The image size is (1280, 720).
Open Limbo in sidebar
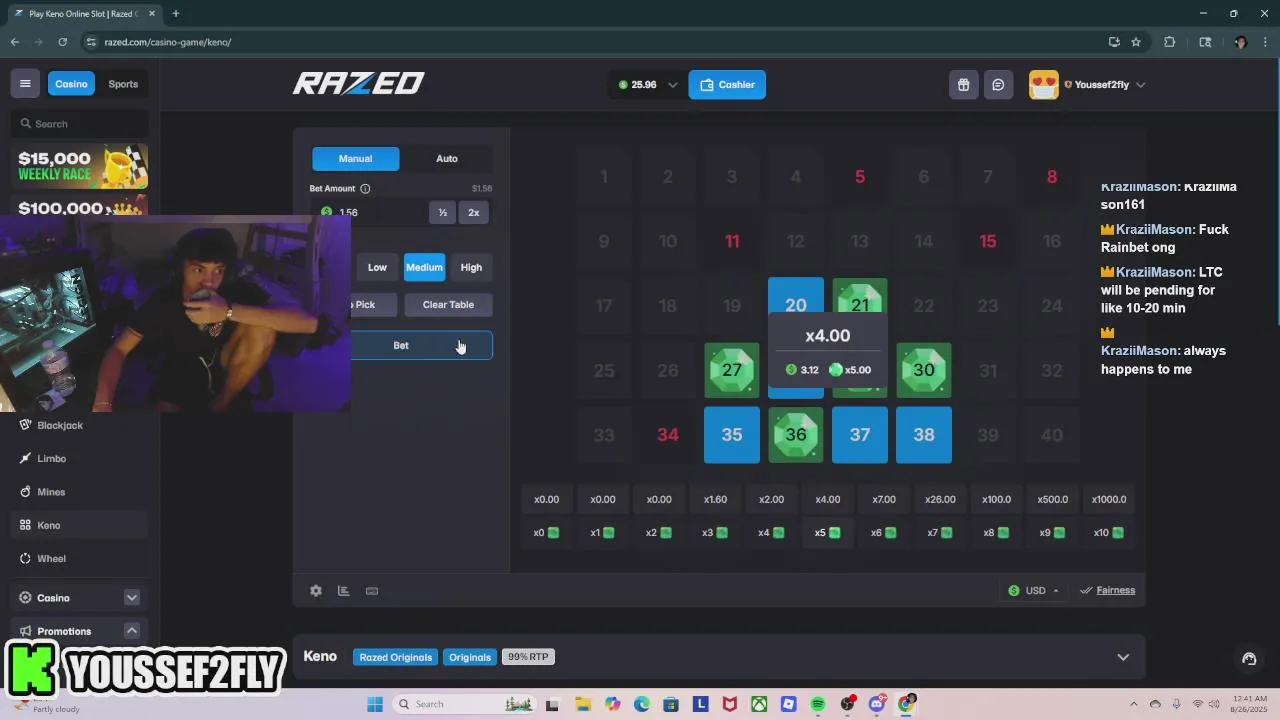pos(52,458)
